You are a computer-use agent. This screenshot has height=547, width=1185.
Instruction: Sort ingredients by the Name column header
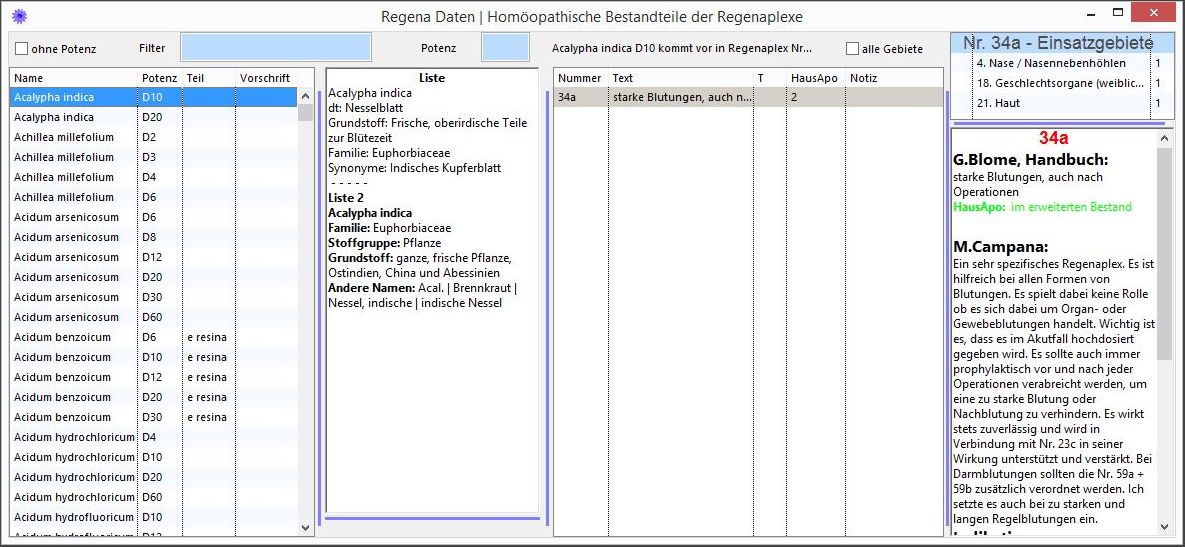(x=73, y=78)
